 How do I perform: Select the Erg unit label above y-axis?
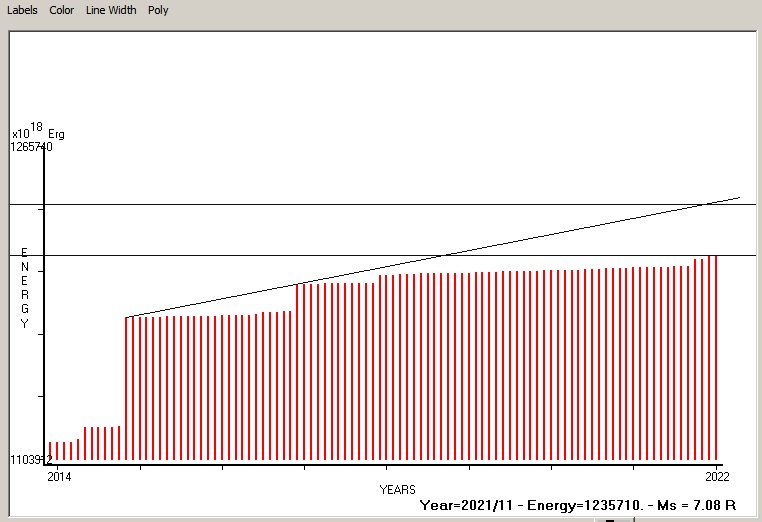56,134
